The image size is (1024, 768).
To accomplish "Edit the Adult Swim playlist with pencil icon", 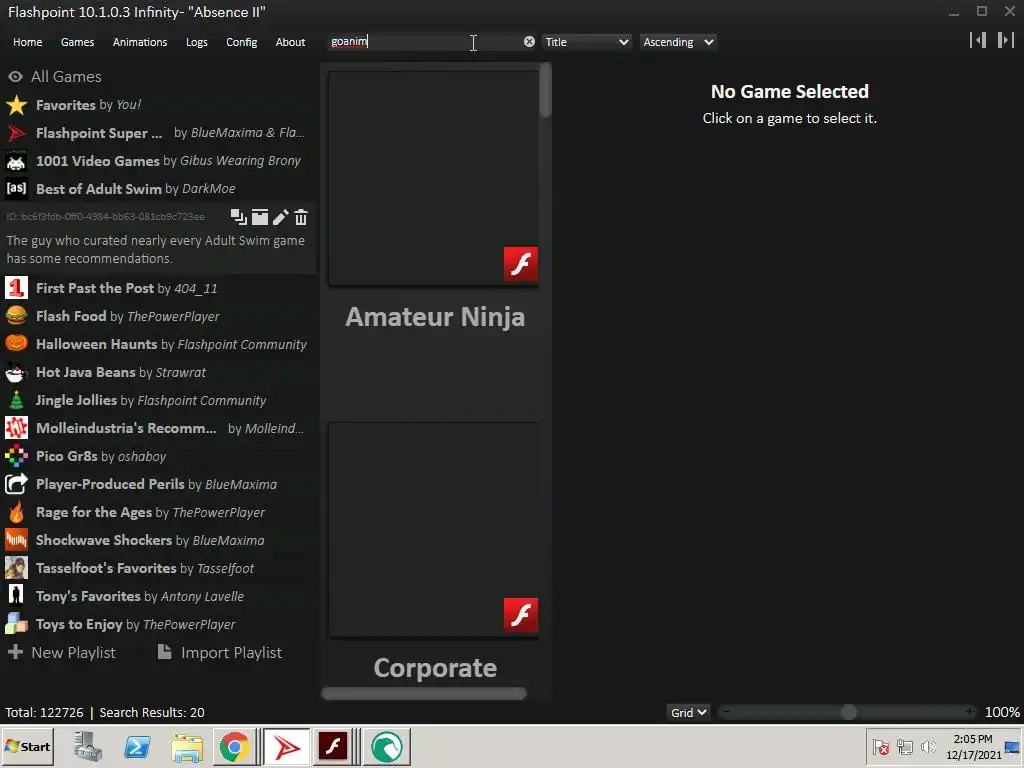I will (x=280, y=217).
